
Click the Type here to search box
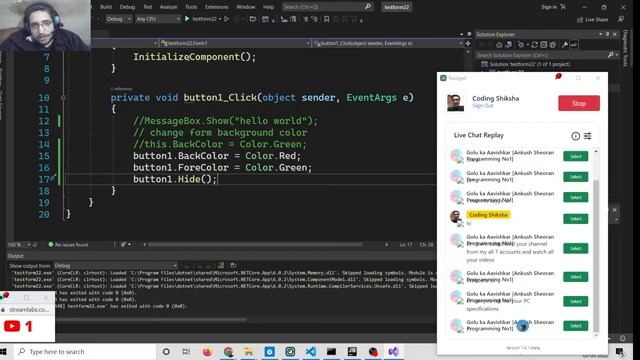tap(86, 351)
